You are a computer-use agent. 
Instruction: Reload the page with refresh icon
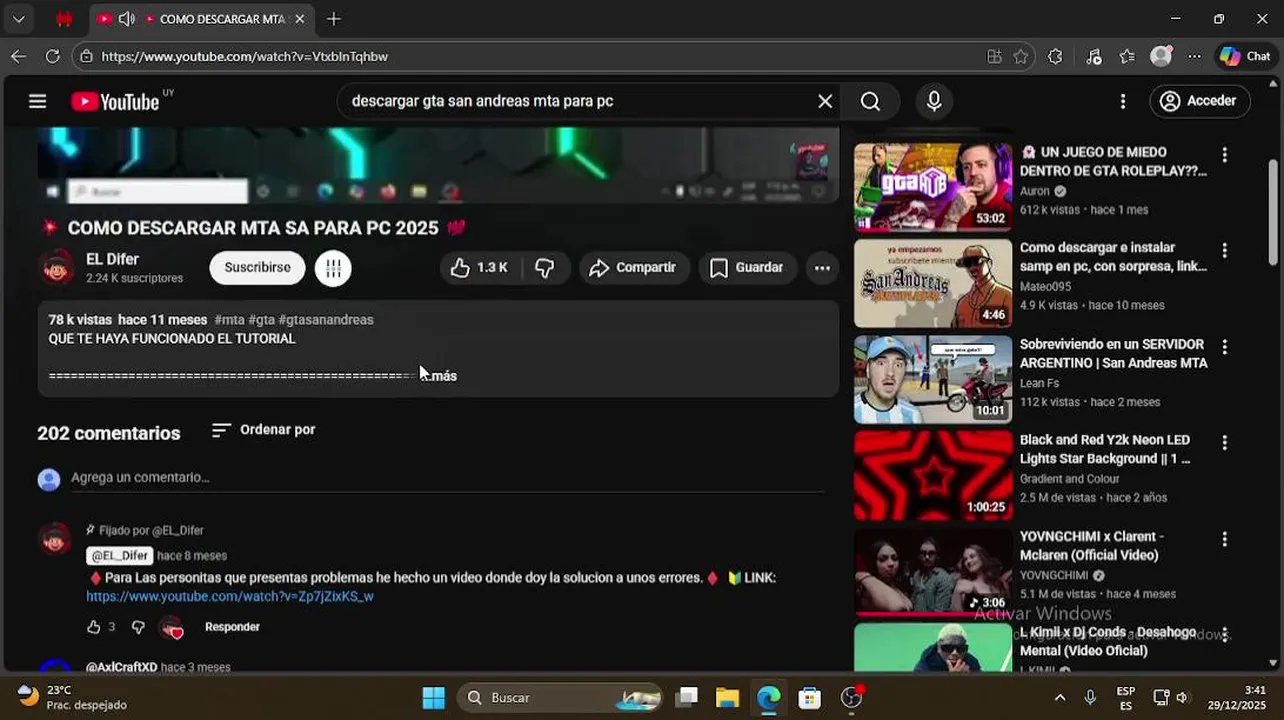(x=53, y=56)
